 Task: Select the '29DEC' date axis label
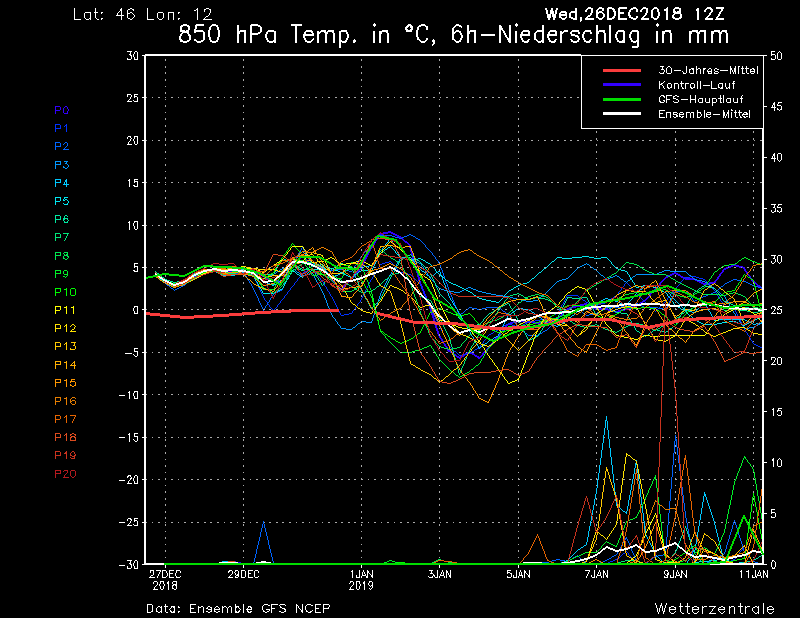click(x=243, y=574)
